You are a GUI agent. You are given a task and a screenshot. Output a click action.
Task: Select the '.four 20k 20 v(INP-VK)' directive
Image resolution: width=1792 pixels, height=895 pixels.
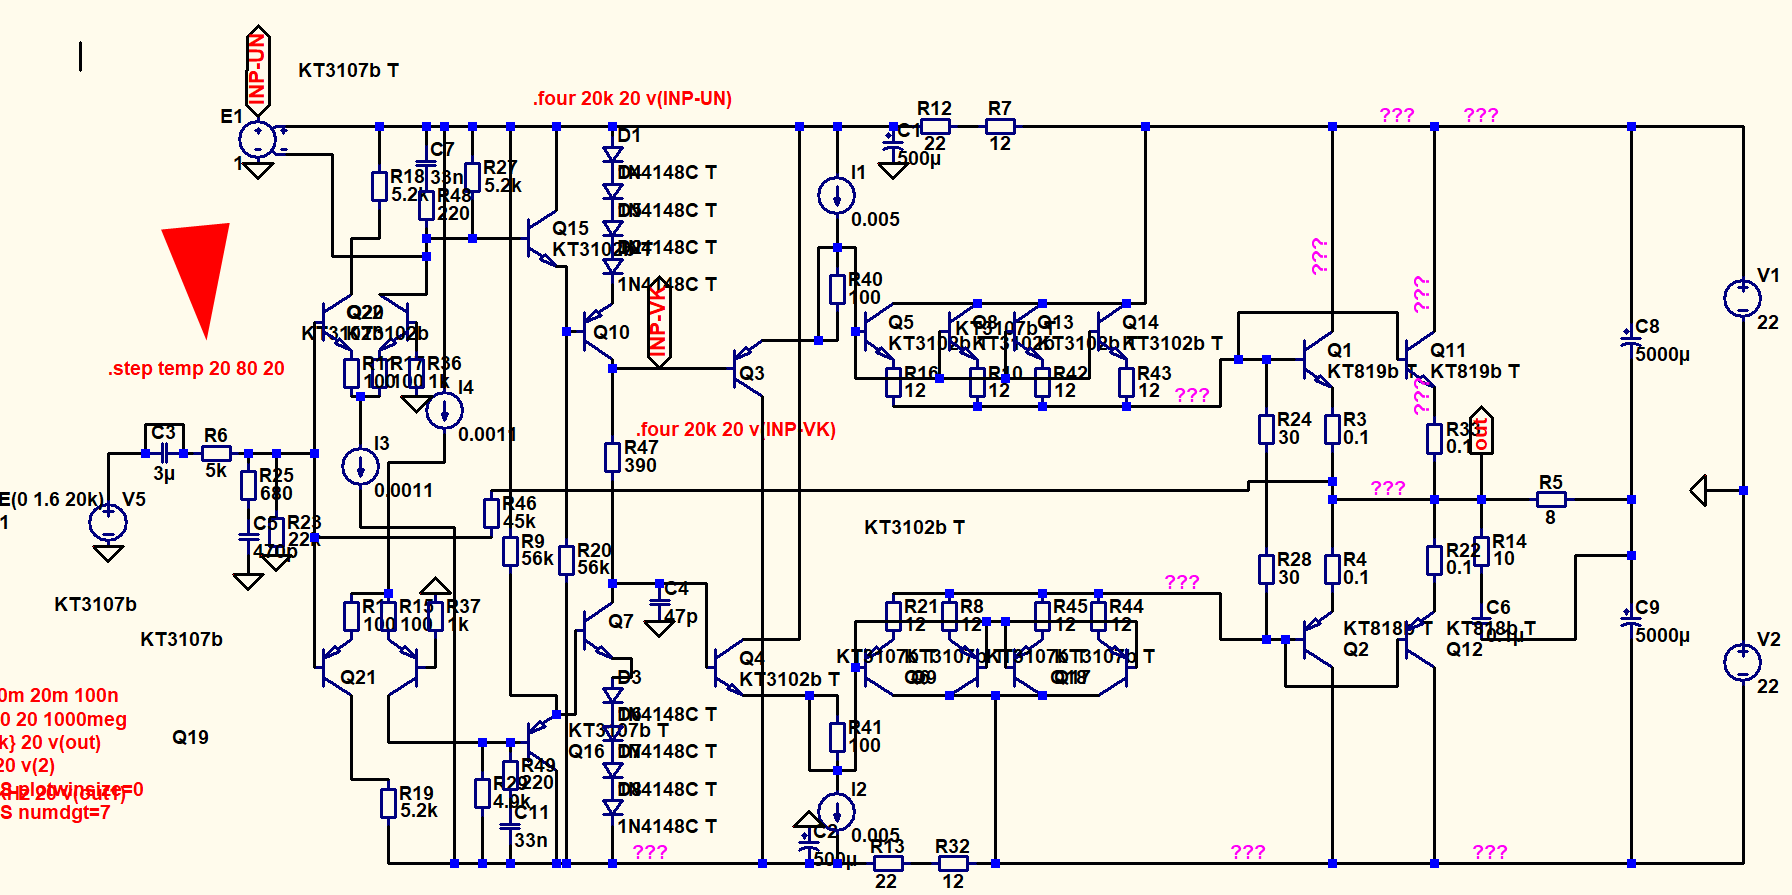click(x=736, y=429)
